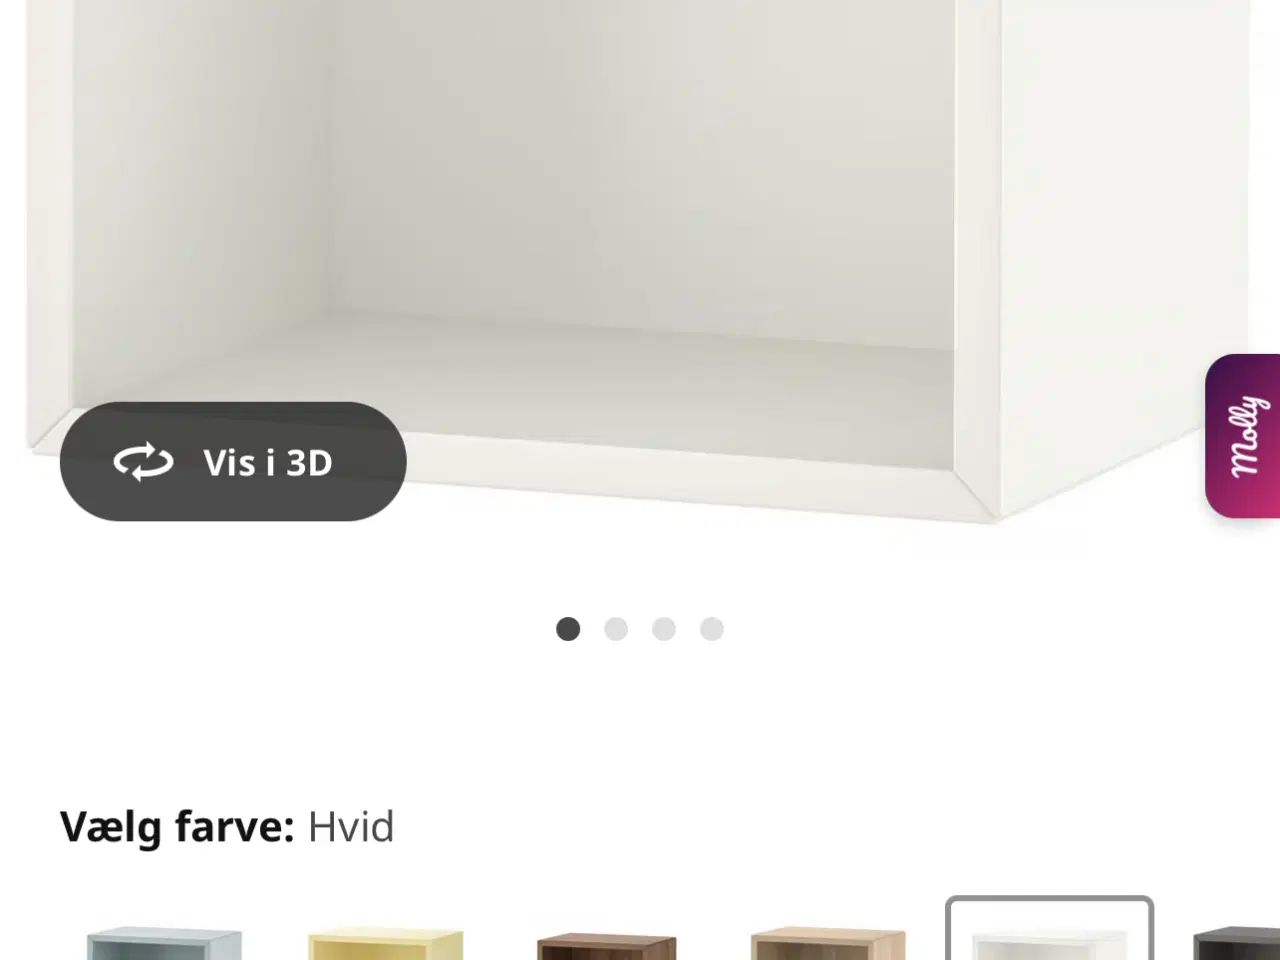Go to the second image dot

coord(616,629)
